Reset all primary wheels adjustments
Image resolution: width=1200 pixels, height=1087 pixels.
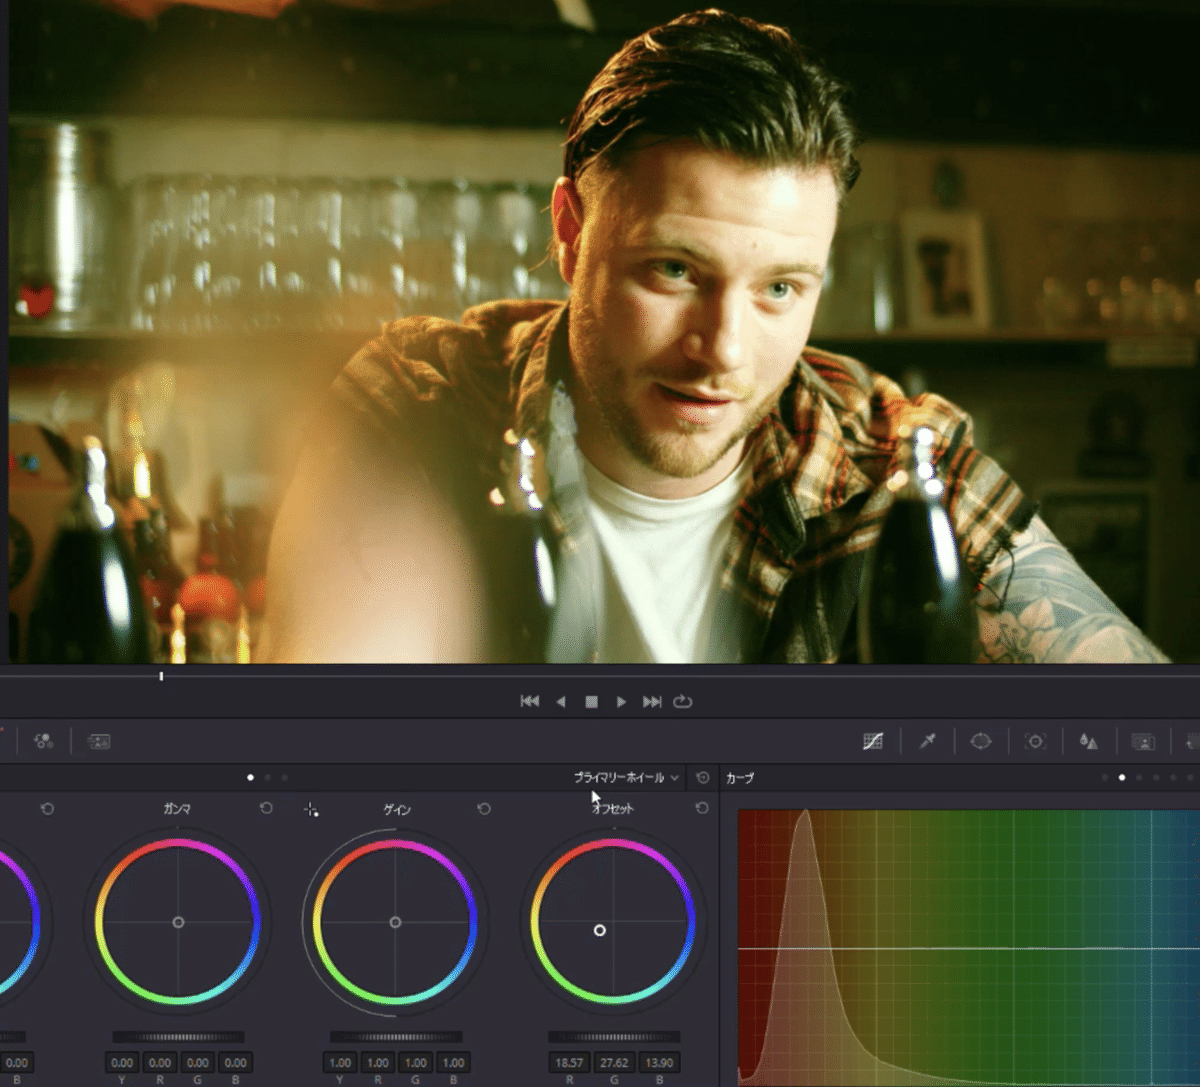pos(703,777)
